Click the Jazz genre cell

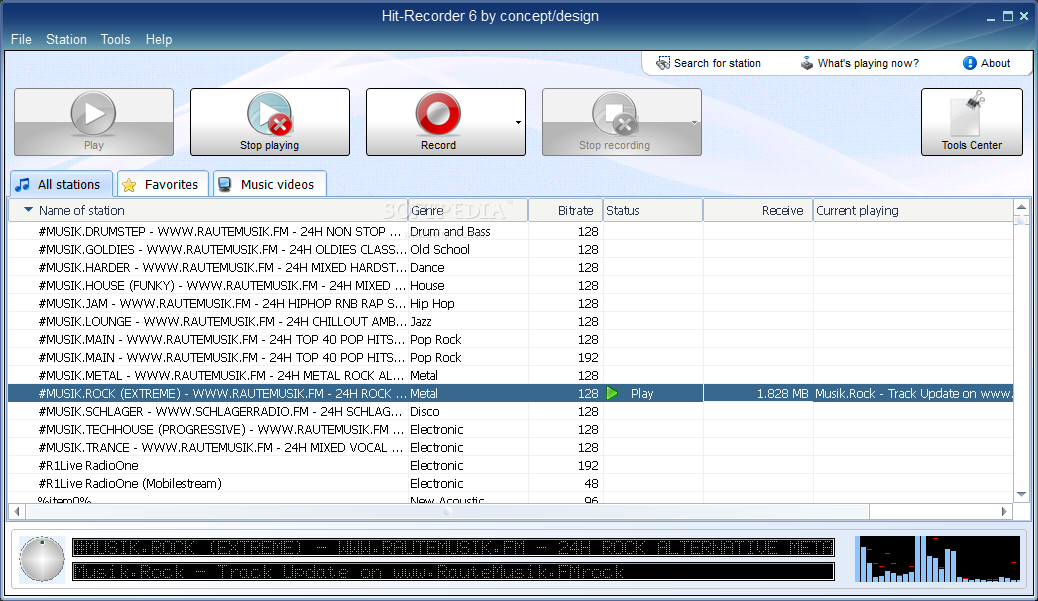click(421, 321)
